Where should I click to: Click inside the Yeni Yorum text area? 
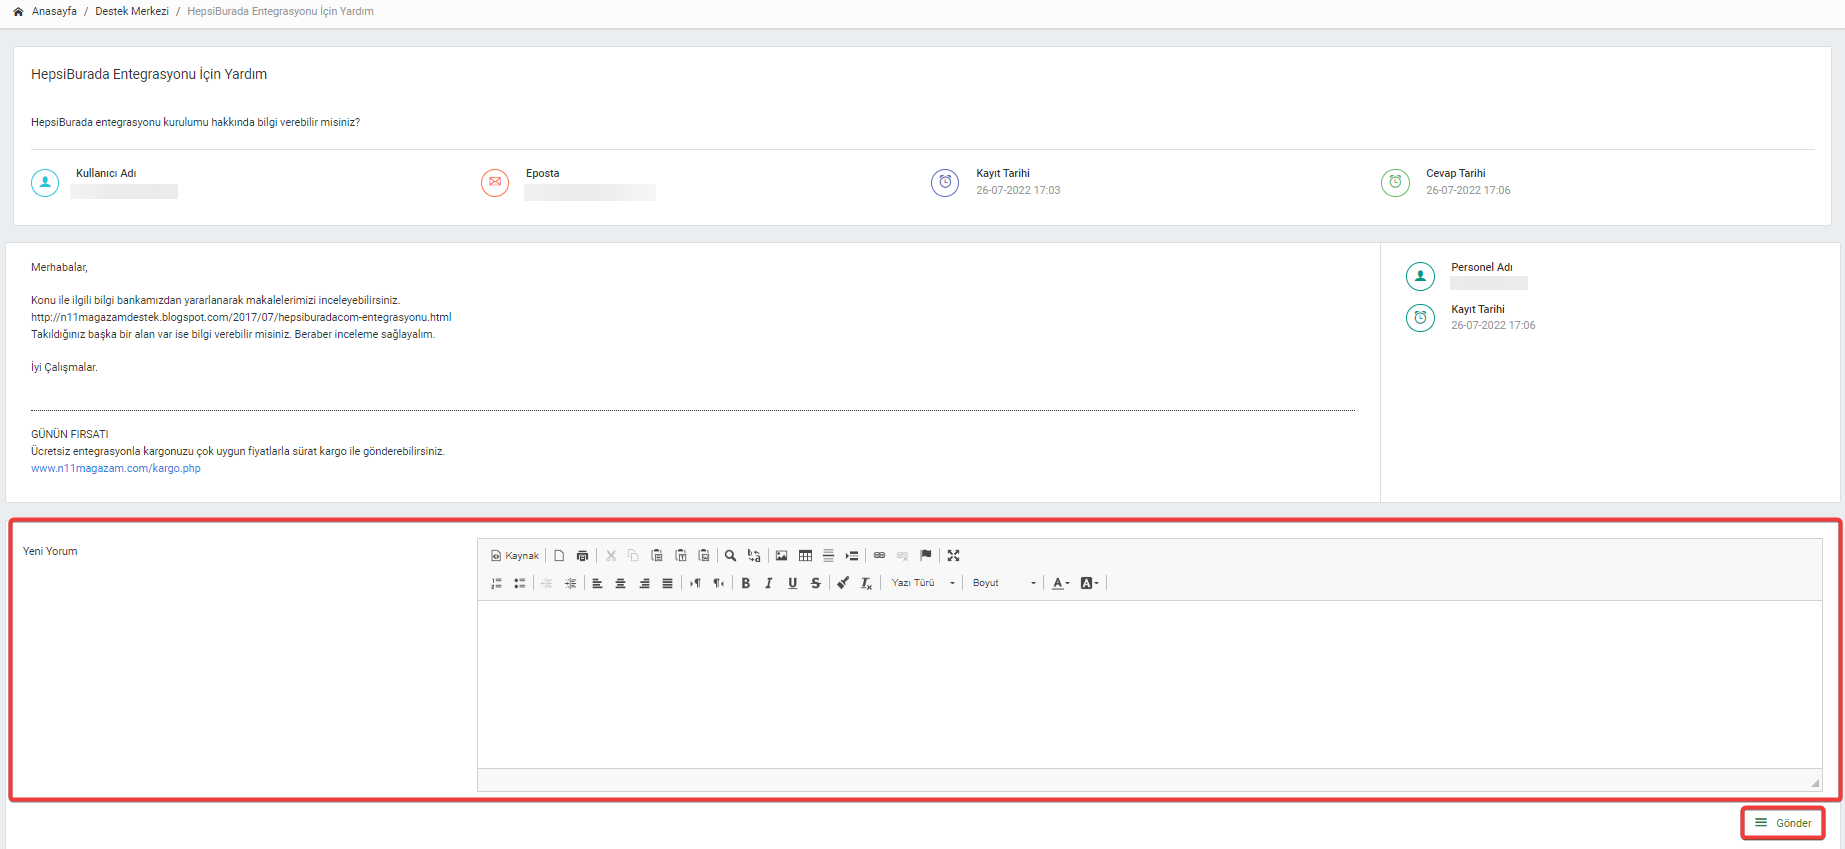coord(1149,684)
